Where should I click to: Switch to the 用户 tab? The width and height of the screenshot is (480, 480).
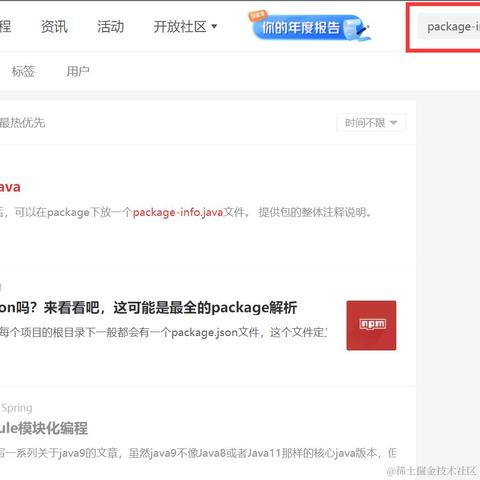pos(78,71)
